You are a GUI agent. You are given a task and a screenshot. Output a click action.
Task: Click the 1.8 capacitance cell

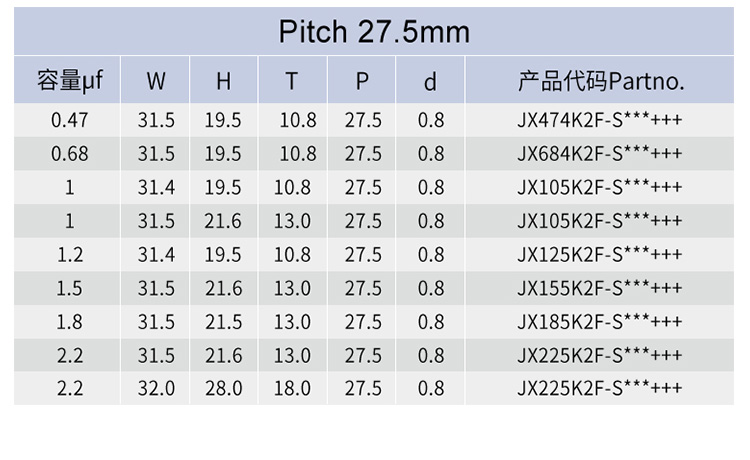pos(70,322)
